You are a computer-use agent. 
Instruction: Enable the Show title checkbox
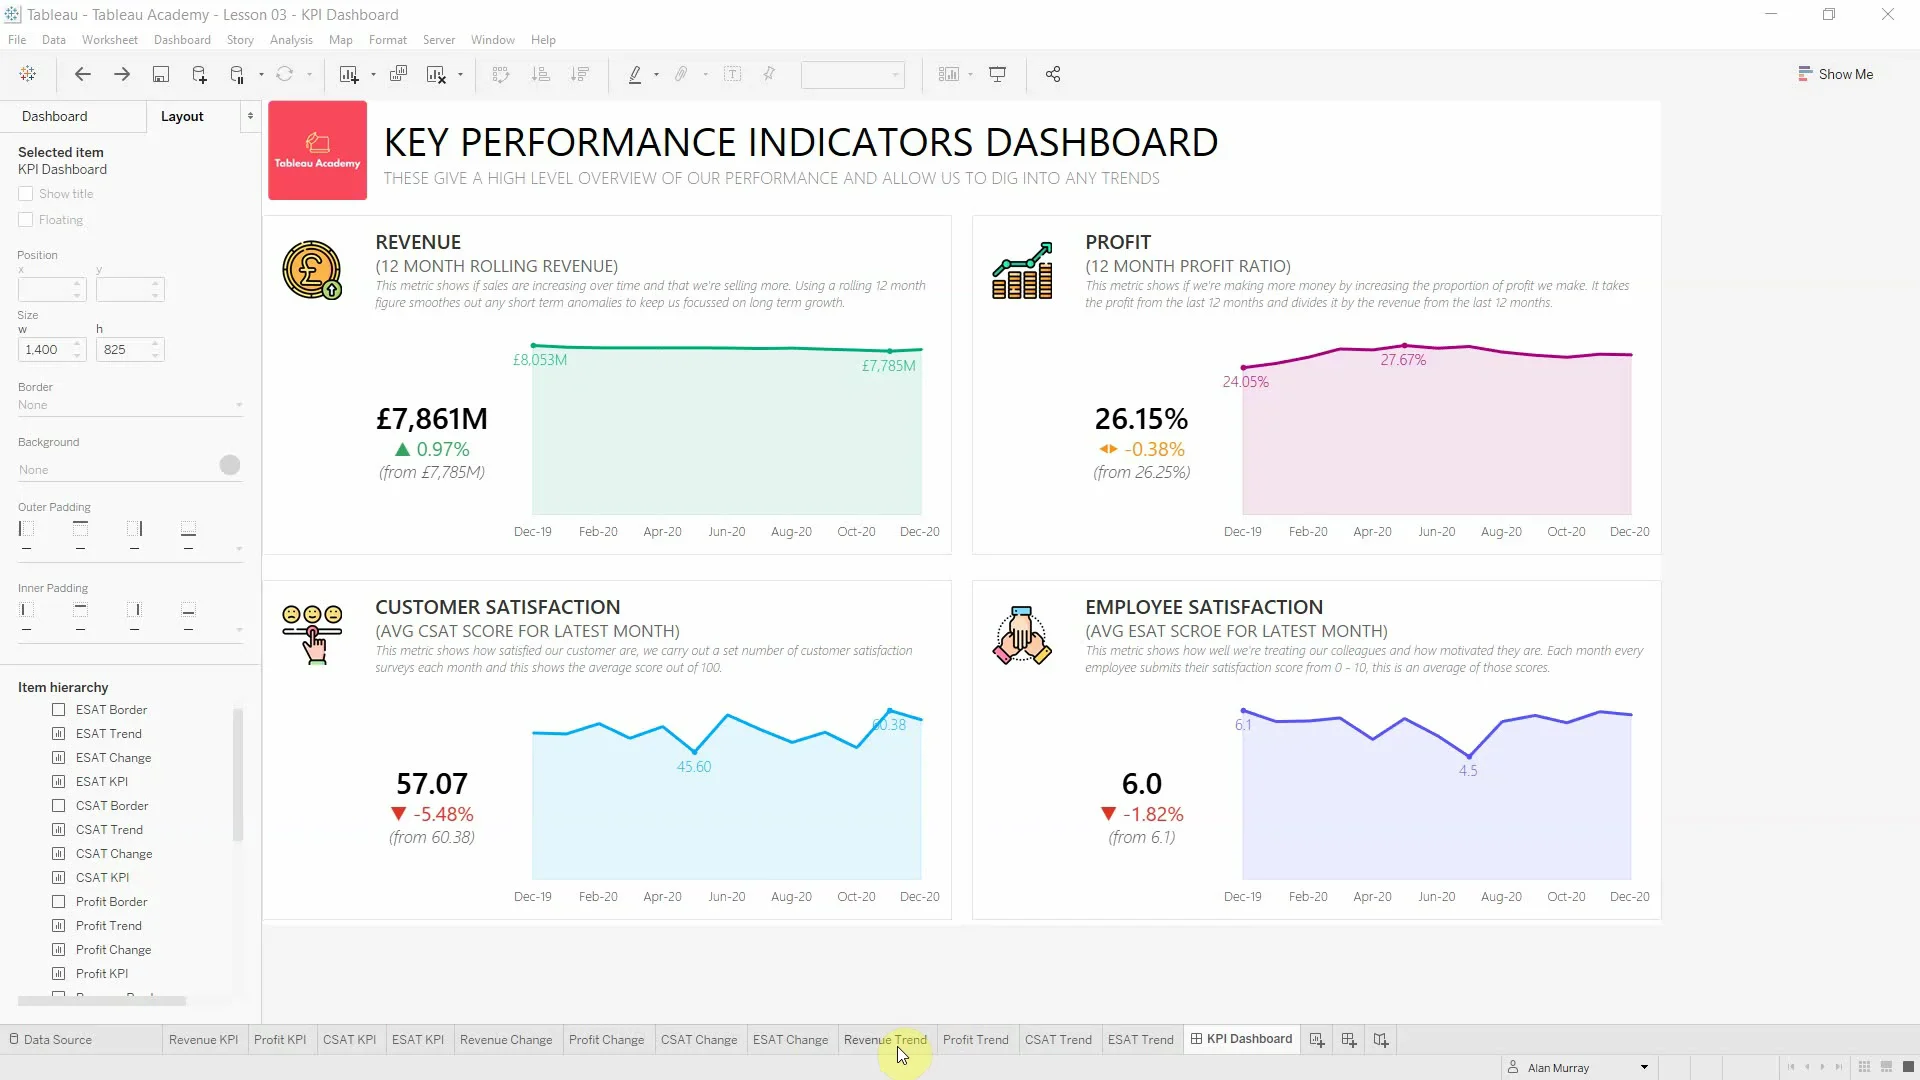(26, 194)
